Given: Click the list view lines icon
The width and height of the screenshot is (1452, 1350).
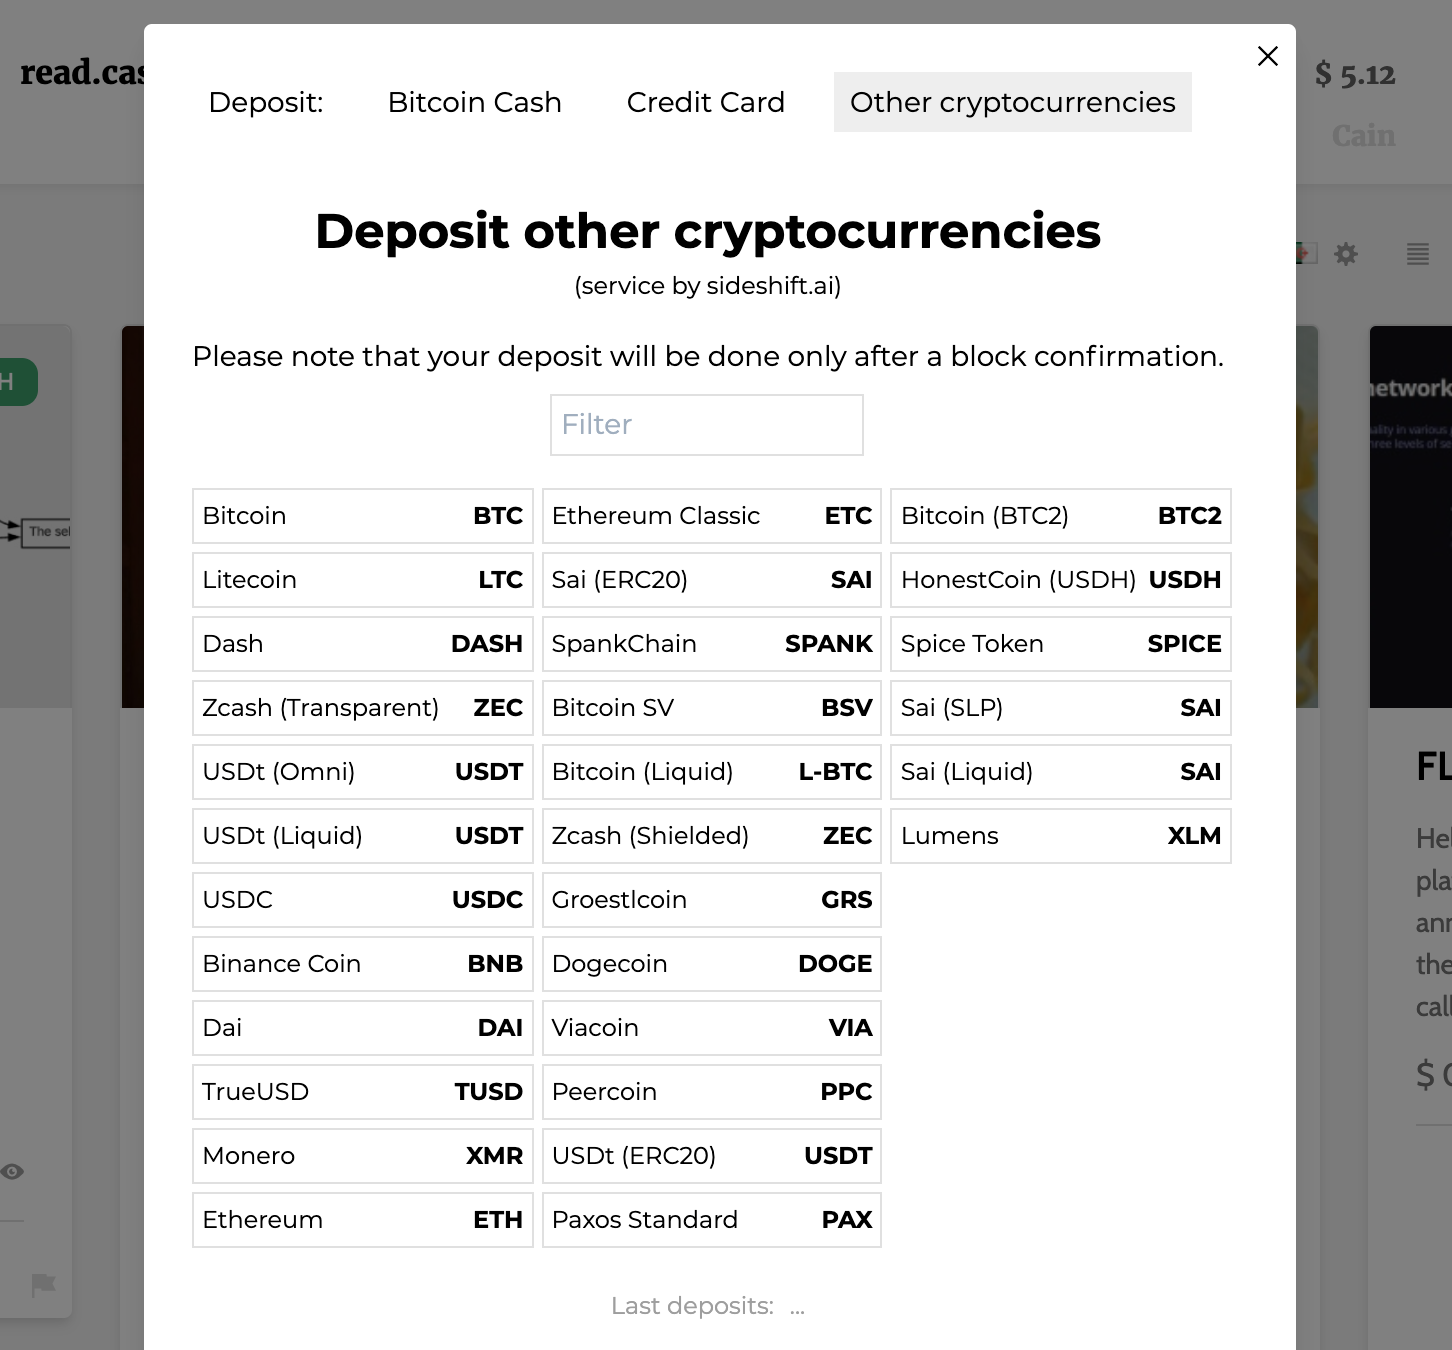Looking at the screenshot, I should tap(1418, 254).
